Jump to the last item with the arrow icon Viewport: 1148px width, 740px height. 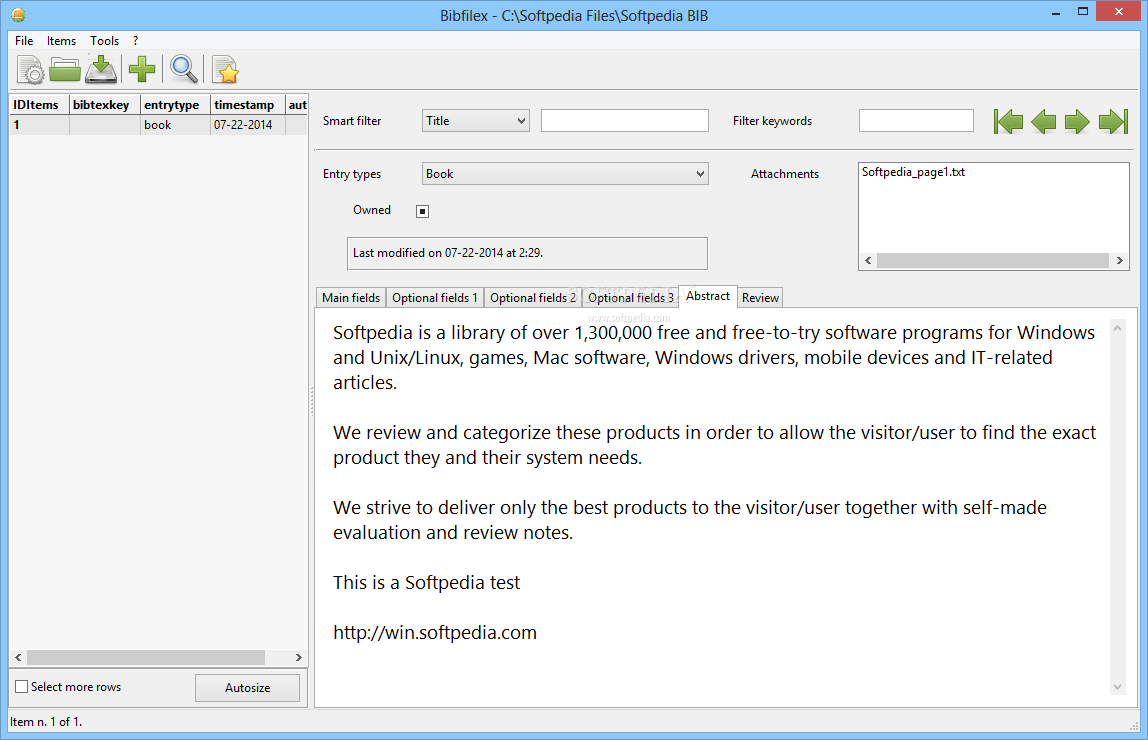1113,122
